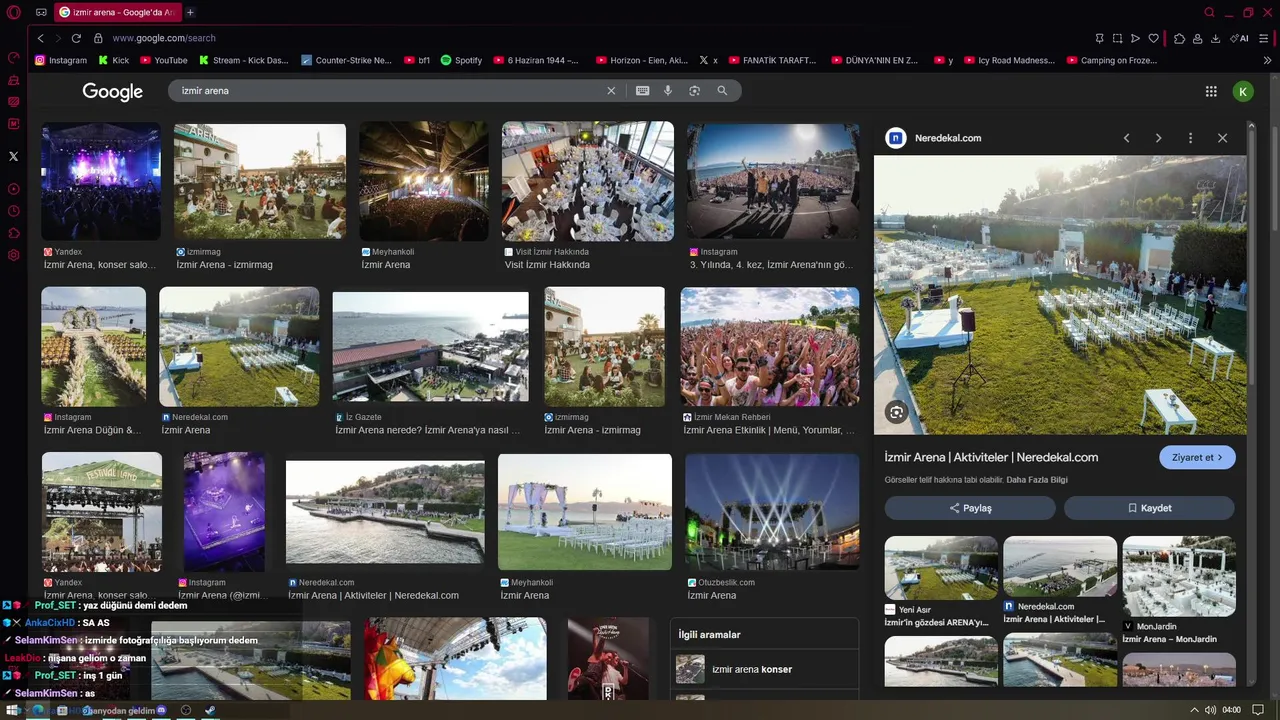This screenshot has width=1280, height=720.
Task: Go back to the previous page
Action: pos(40,38)
